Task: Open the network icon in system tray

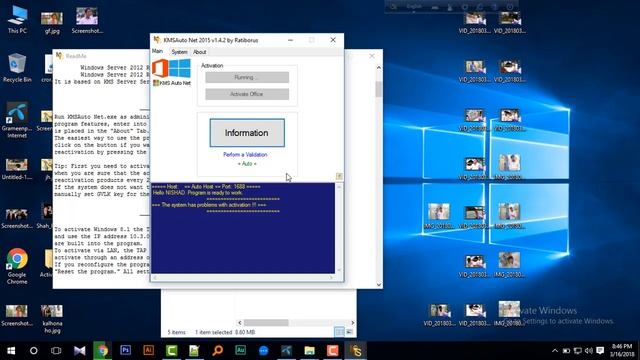Action: pyautogui.click(x=578, y=351)
